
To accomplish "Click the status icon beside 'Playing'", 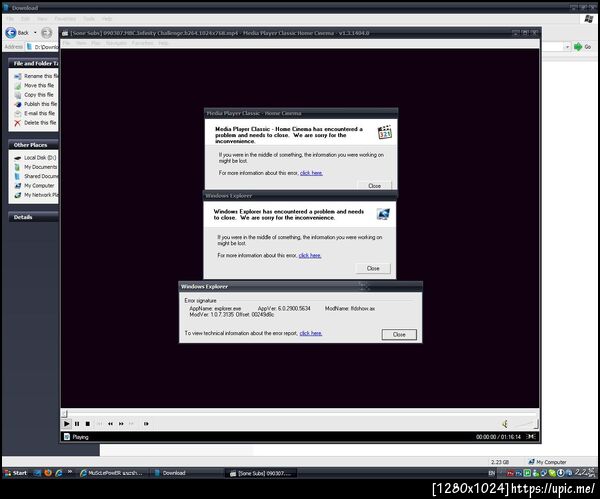I will pos(67,437).
